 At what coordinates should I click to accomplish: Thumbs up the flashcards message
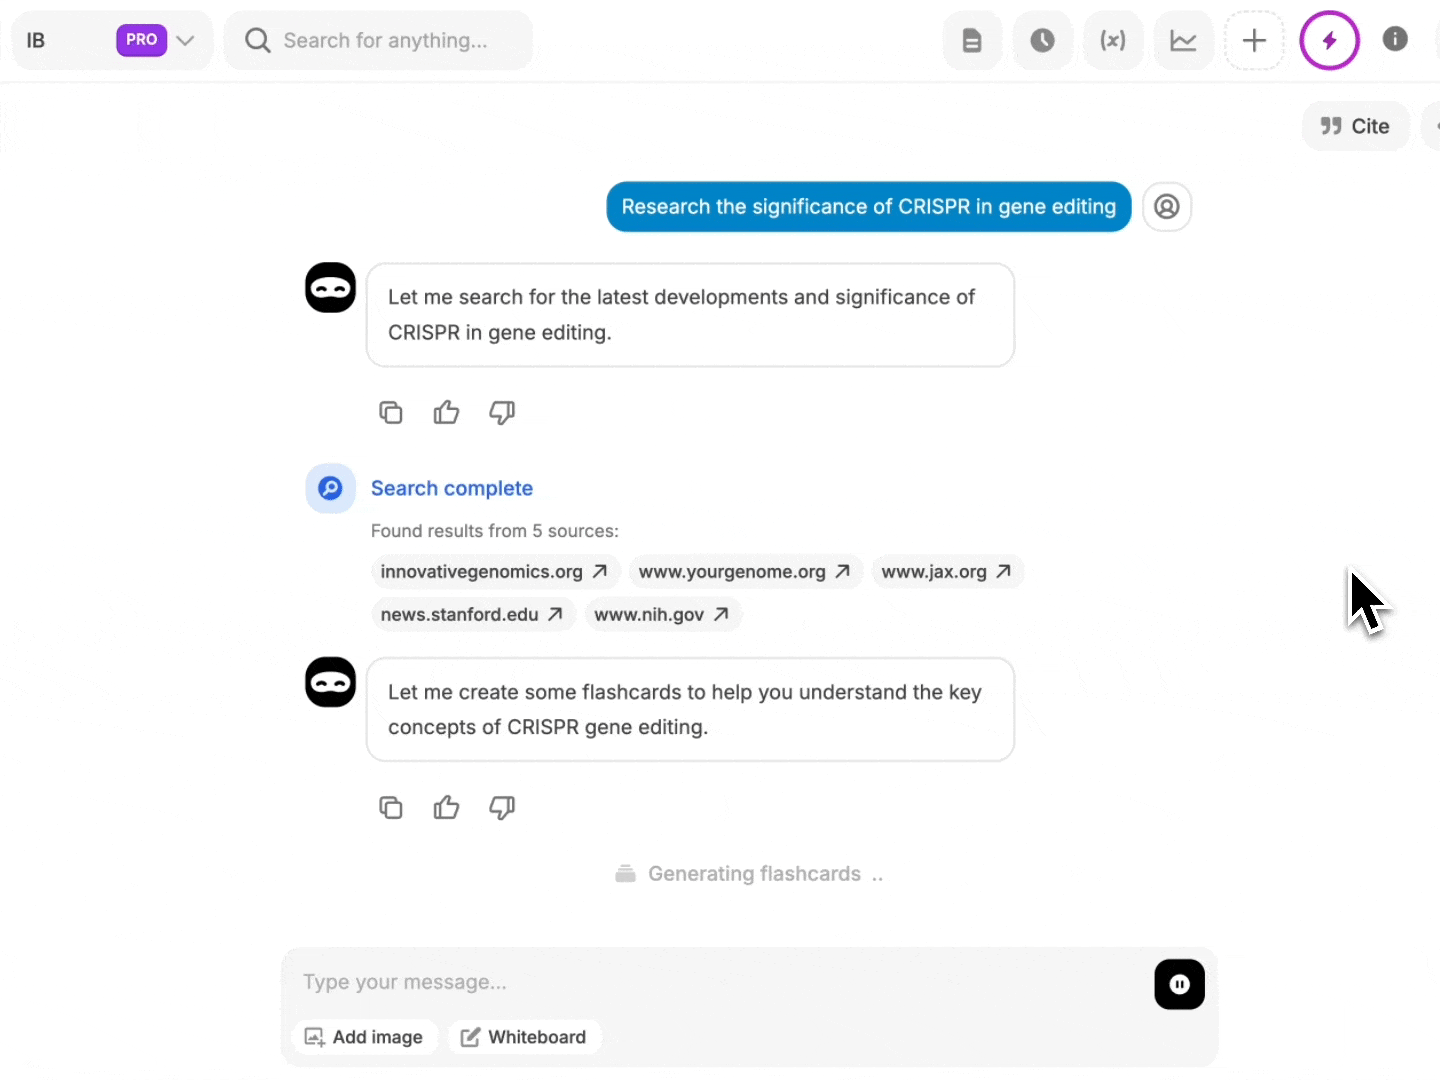click(446, 807)
